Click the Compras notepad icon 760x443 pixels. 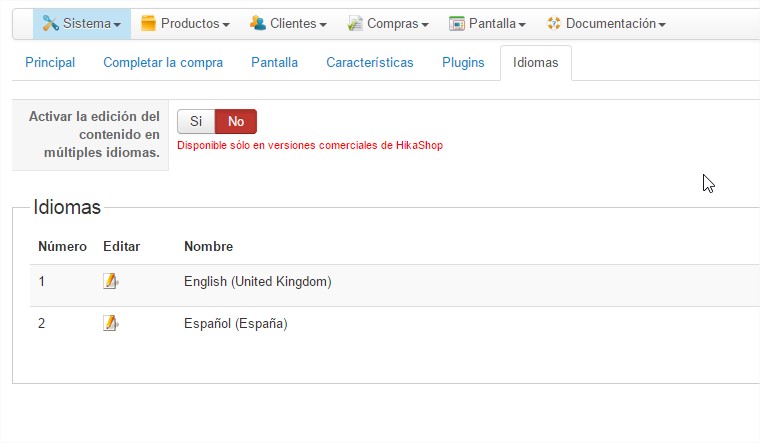355,23
